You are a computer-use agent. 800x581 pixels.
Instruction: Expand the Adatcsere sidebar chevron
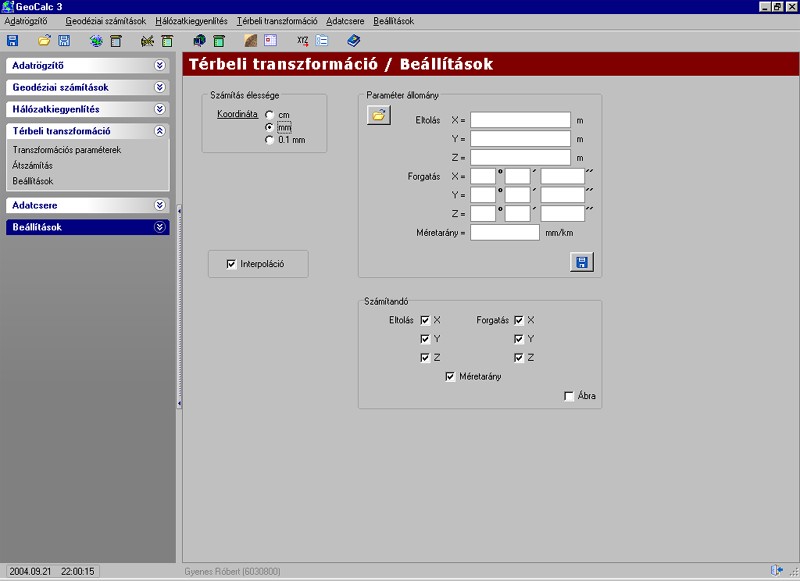coord(160,205)
